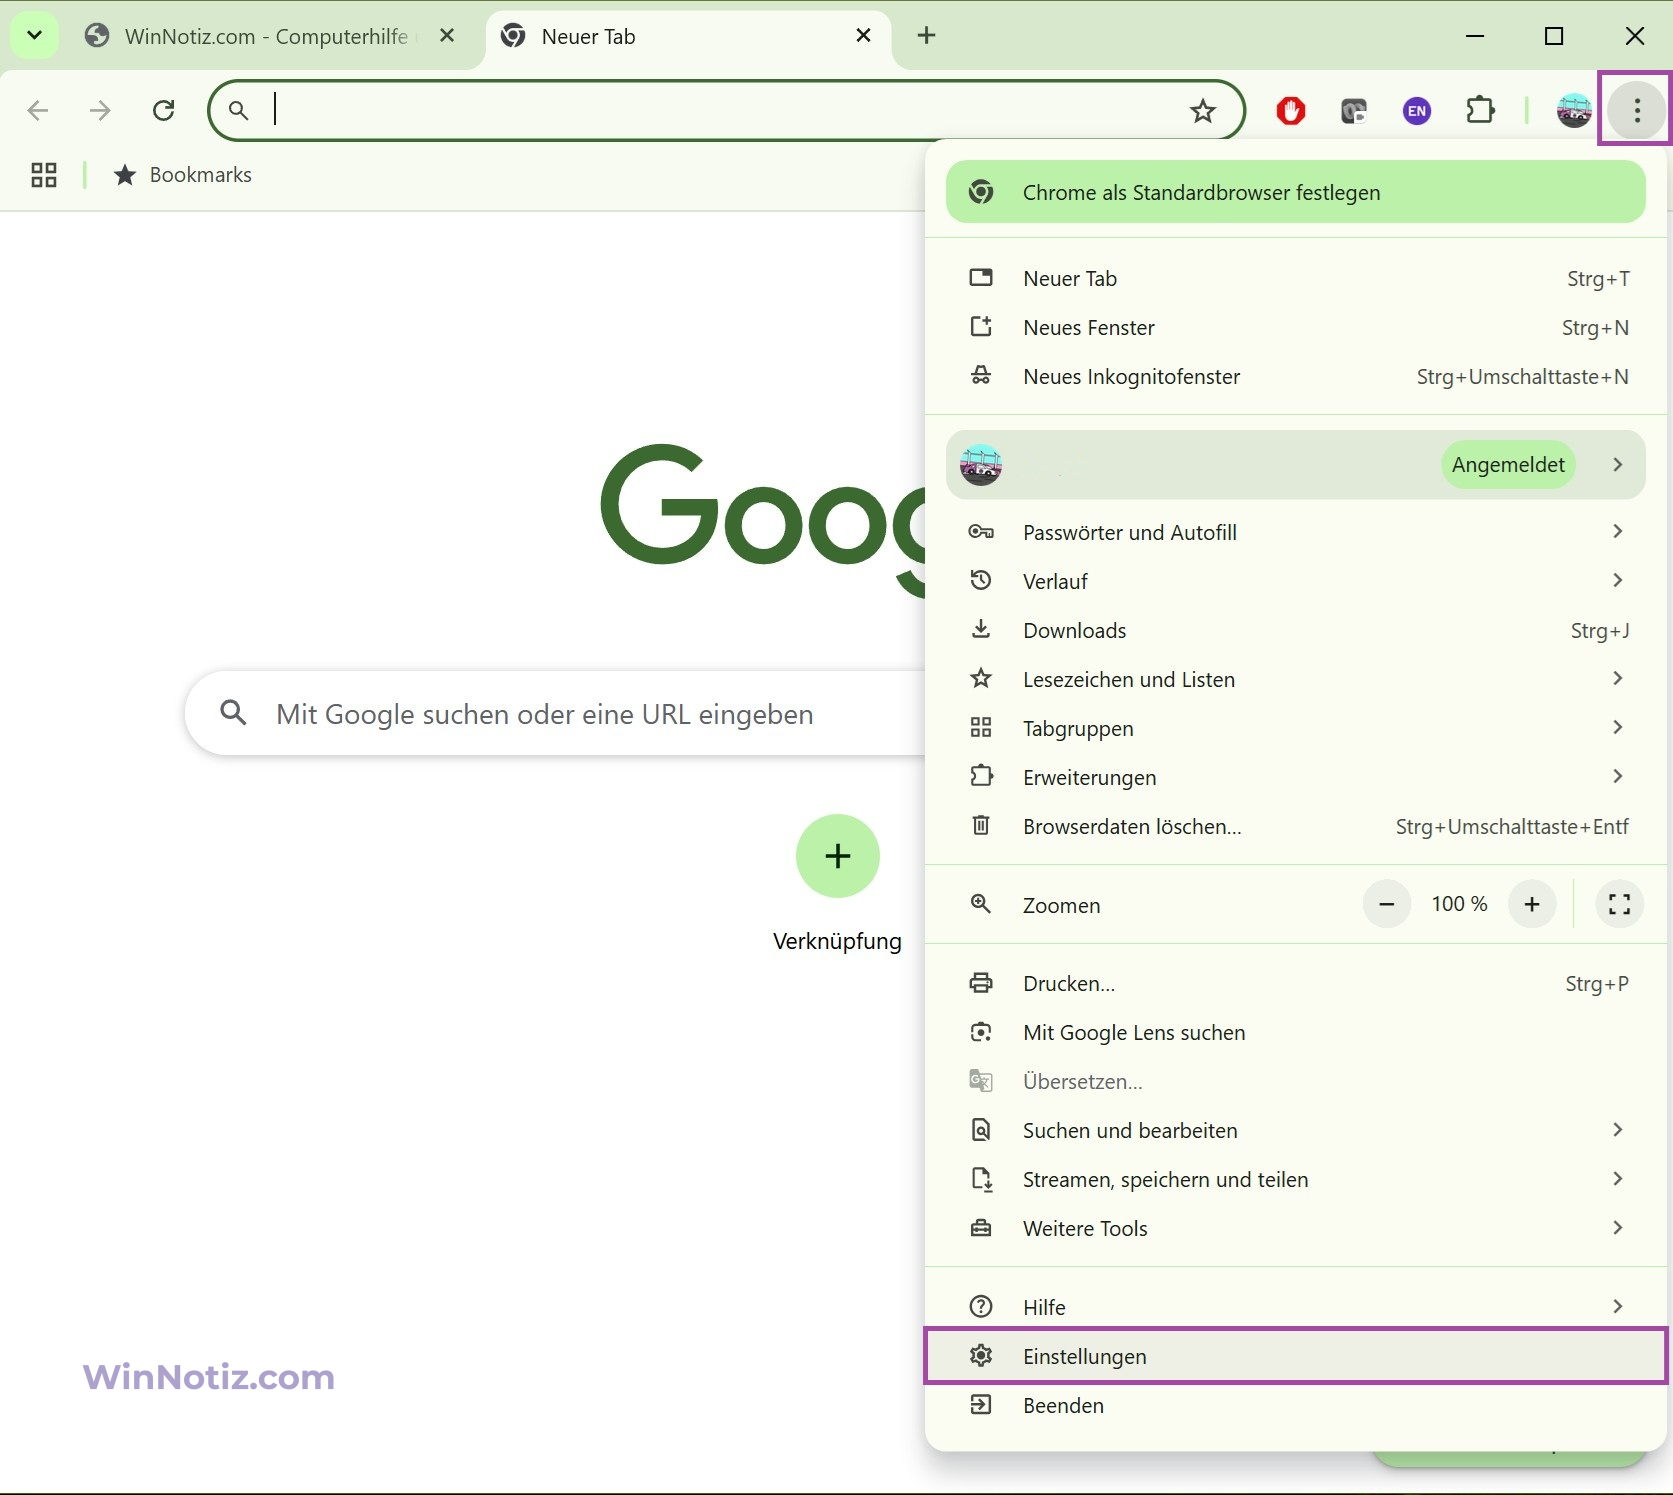Open Neues Inkognitofenster
Image resolution: width=1673 pixels, height=1495 pixels.
point(1295,377)
